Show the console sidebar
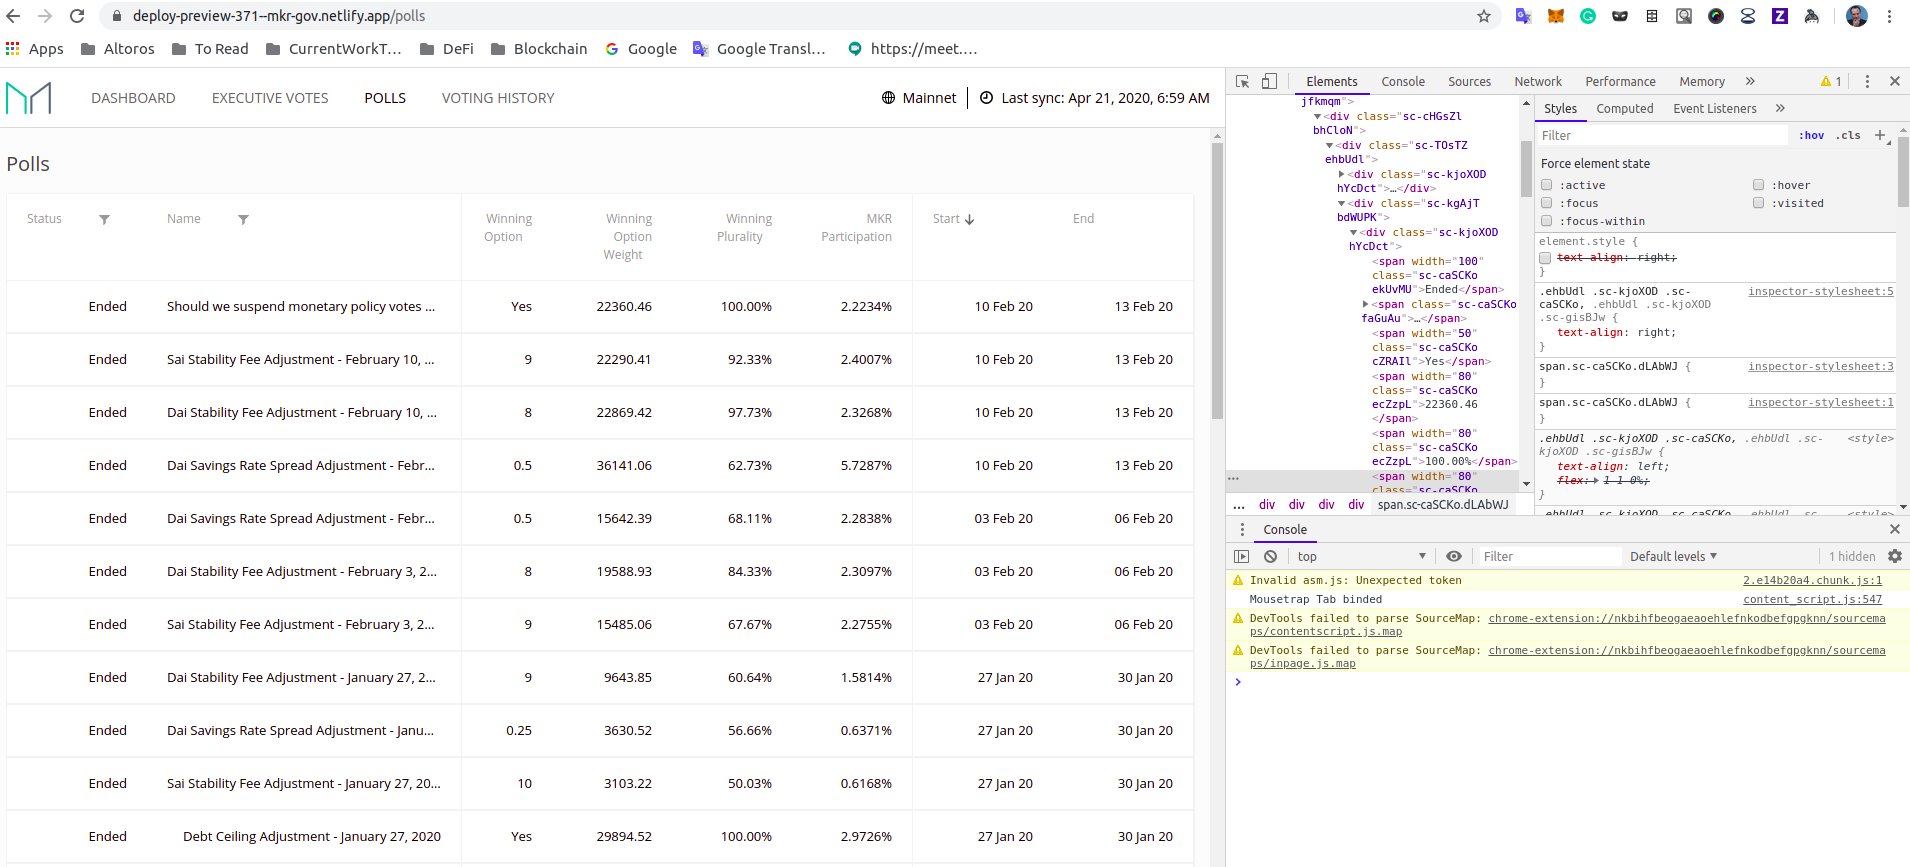 [x=1242, y=557]
